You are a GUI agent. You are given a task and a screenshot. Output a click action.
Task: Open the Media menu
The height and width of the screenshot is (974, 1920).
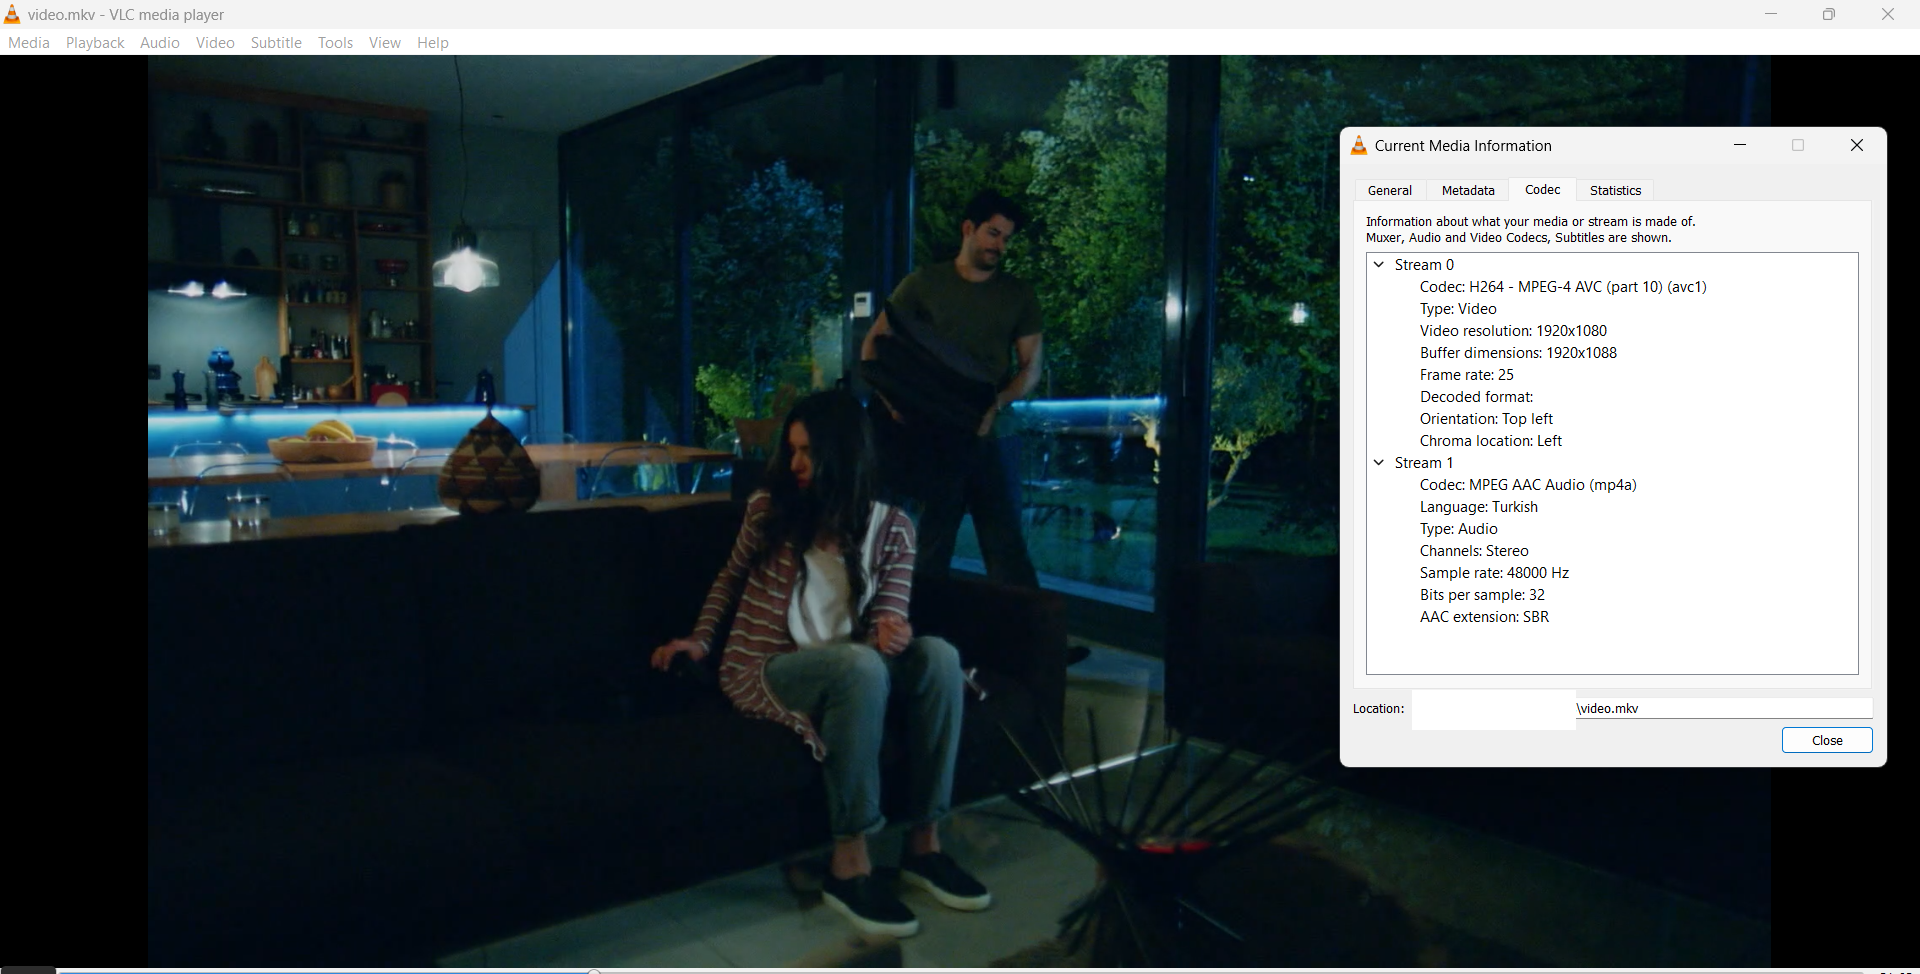tap(29, 43)
